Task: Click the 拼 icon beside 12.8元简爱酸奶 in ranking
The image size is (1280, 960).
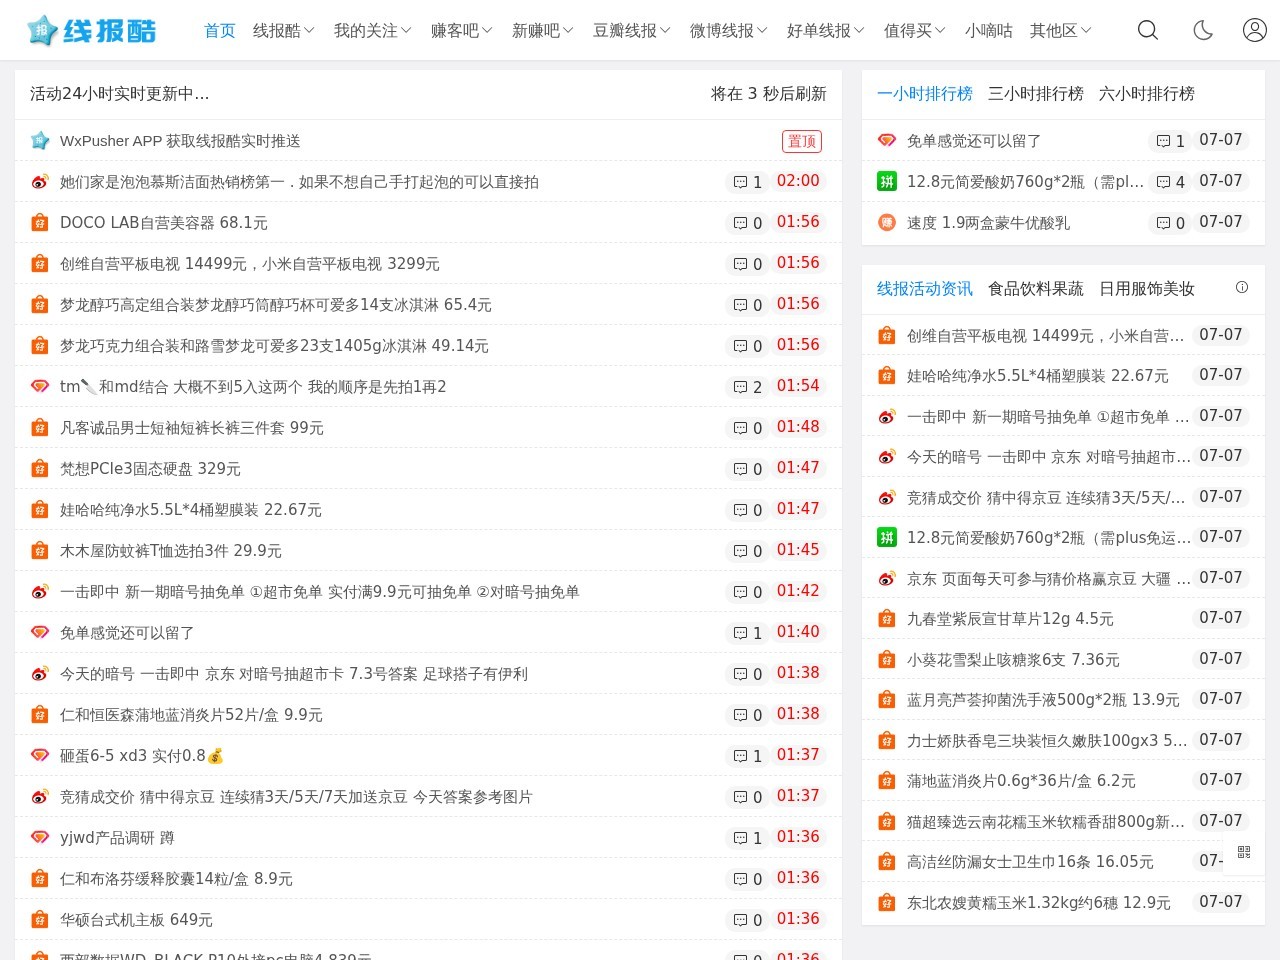Action: pyautogui.click(x=887, y=181)
